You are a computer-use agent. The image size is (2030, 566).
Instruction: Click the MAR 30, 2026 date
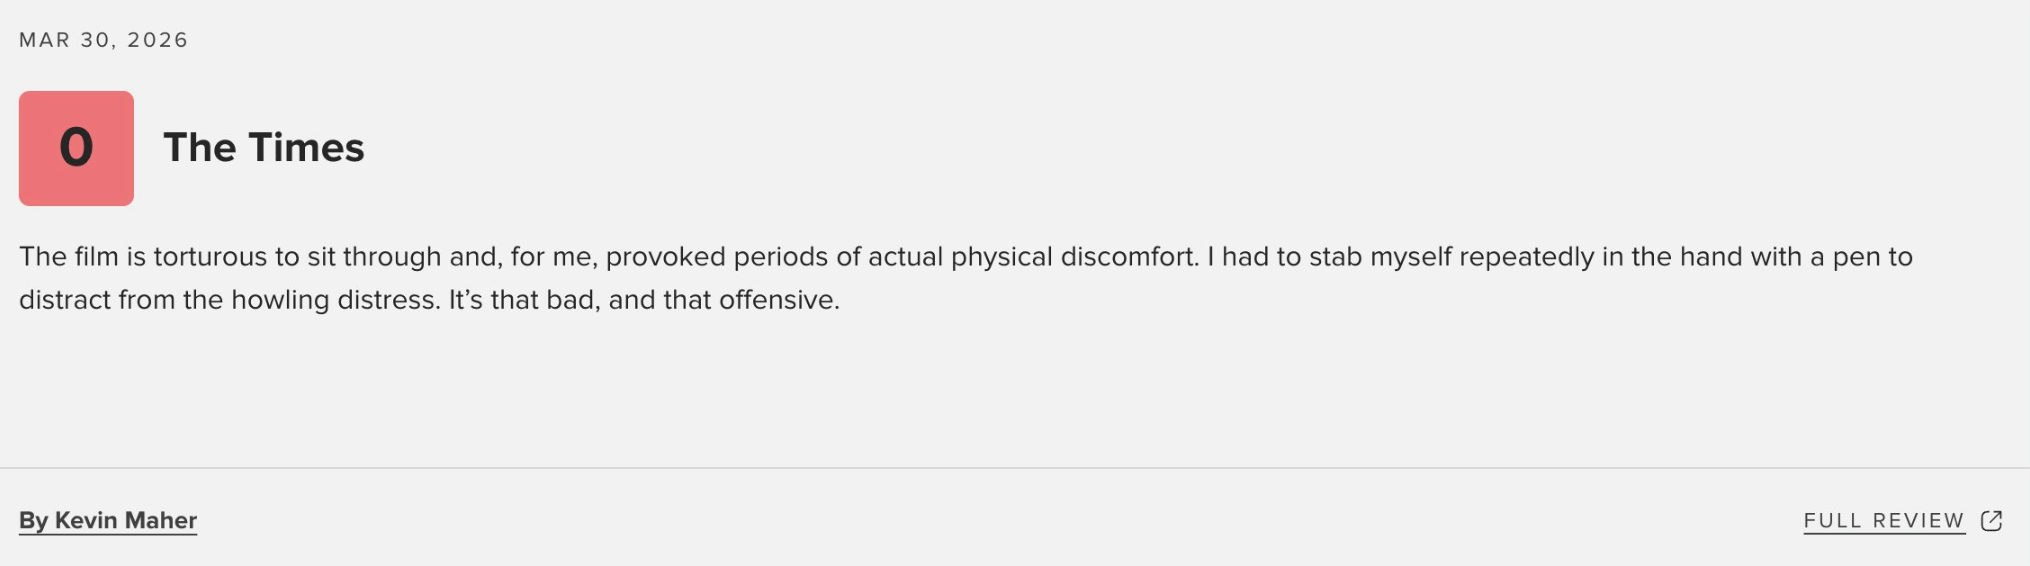[104, 40]
